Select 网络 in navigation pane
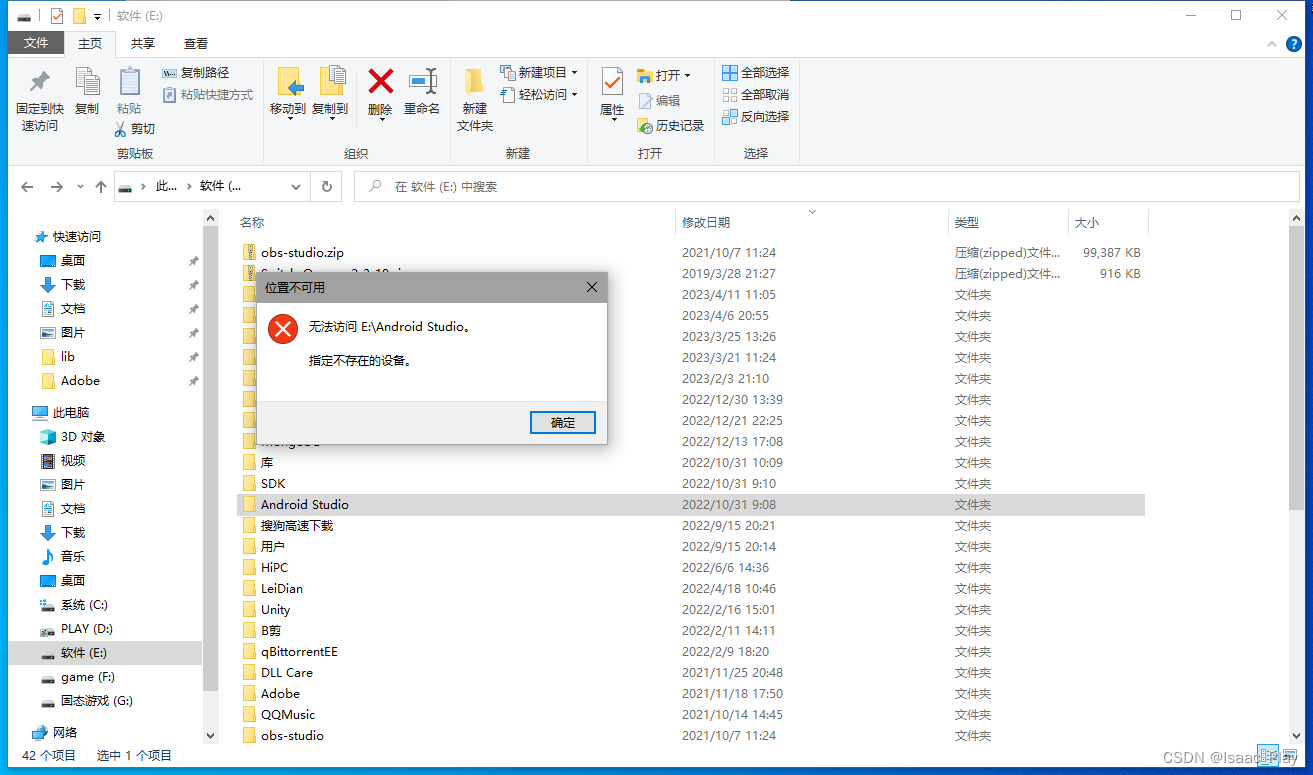The height and width of the screenshot is (775, 1313). click(65, 733)
